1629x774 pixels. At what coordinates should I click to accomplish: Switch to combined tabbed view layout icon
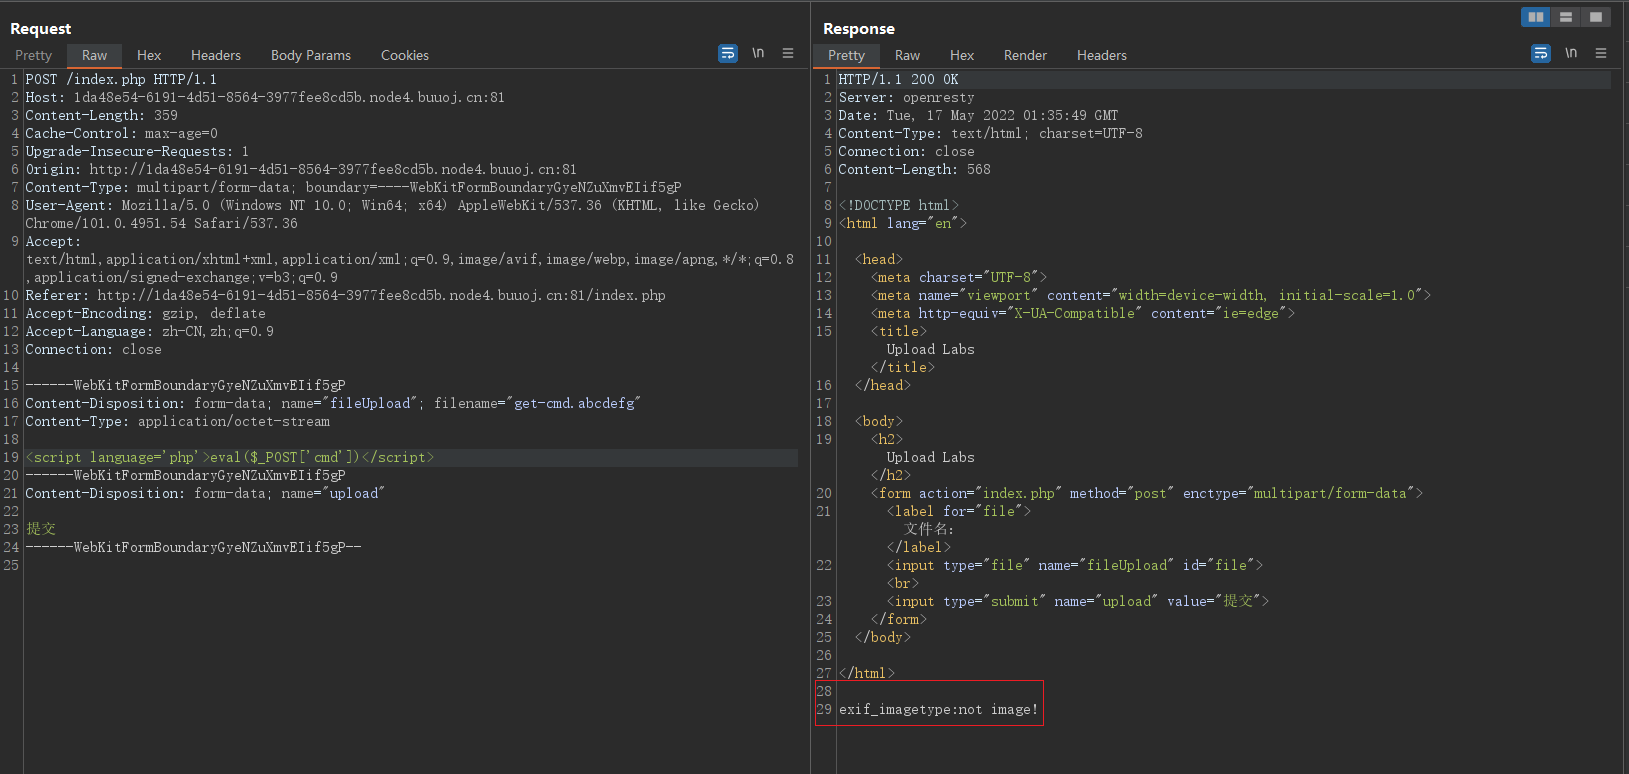(x=1595, y=17)
